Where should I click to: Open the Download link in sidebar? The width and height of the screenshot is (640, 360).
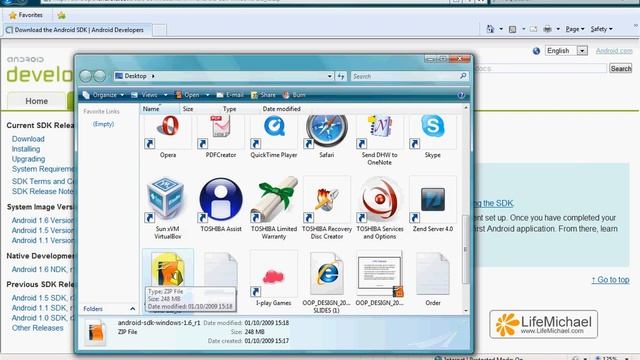coord(28,139)
